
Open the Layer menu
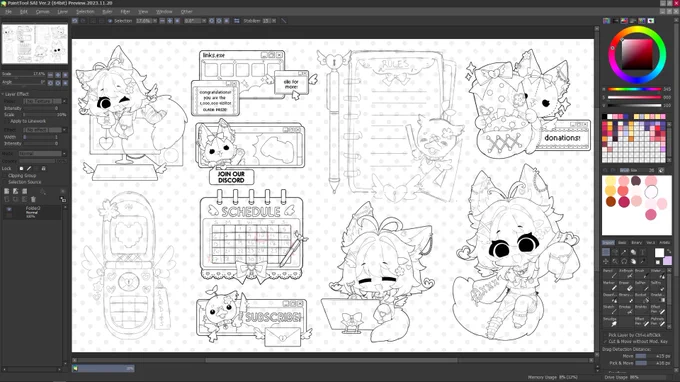tap(62, 12)
